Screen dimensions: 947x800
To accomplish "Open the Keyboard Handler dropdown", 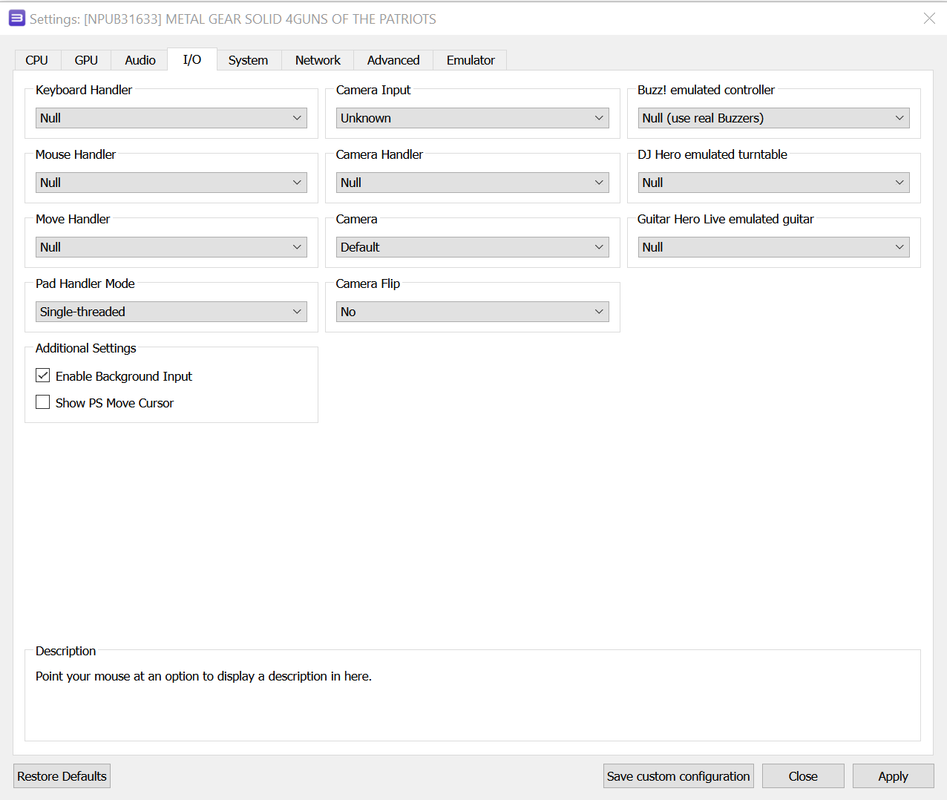I will click(x=171, y=118).
